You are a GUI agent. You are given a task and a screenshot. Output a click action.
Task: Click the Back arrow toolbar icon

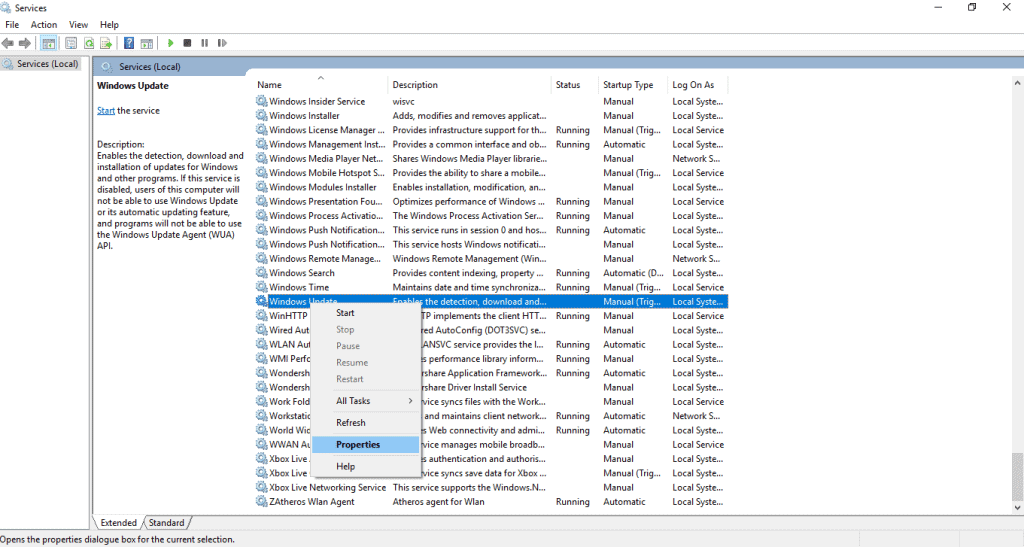pos(8,43)
